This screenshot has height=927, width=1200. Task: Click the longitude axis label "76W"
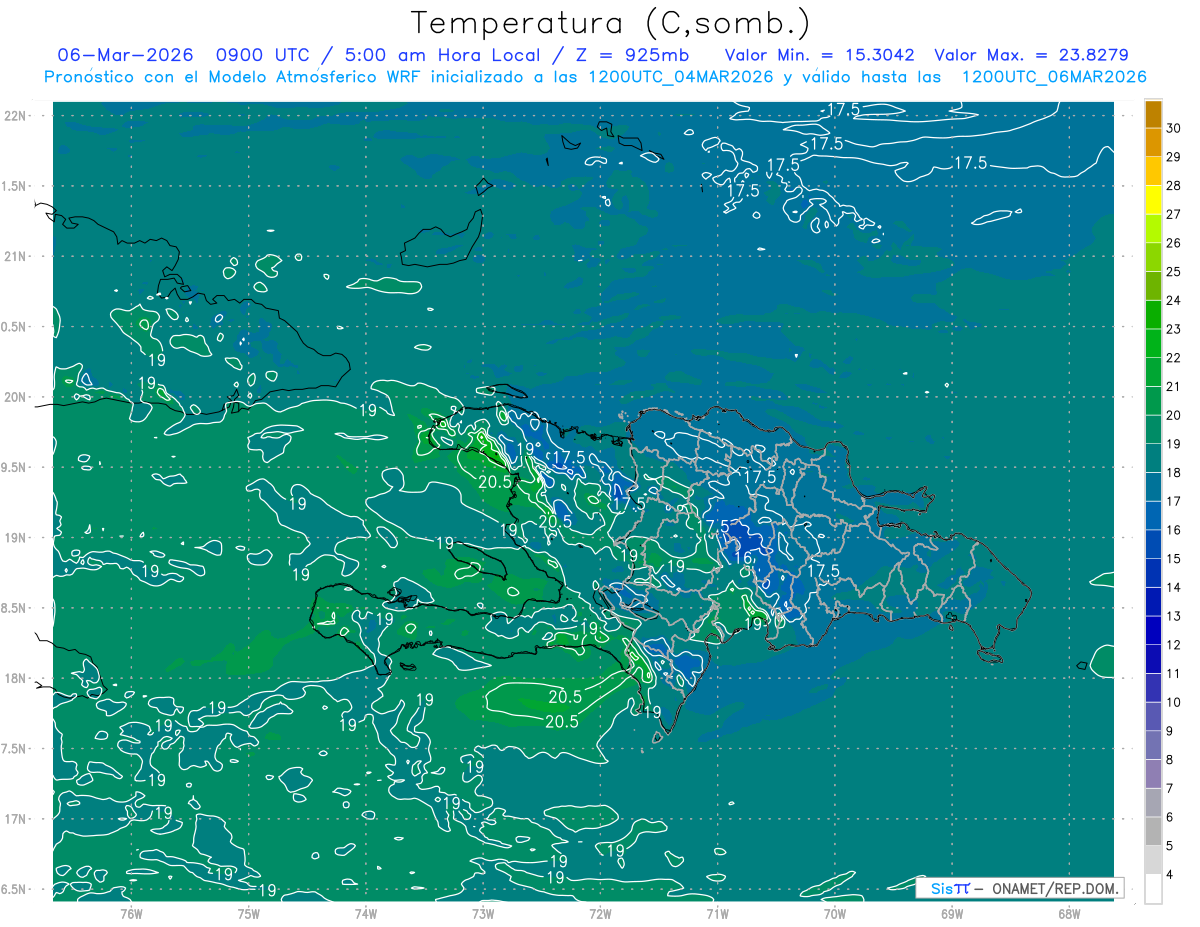tap(131, 912)
